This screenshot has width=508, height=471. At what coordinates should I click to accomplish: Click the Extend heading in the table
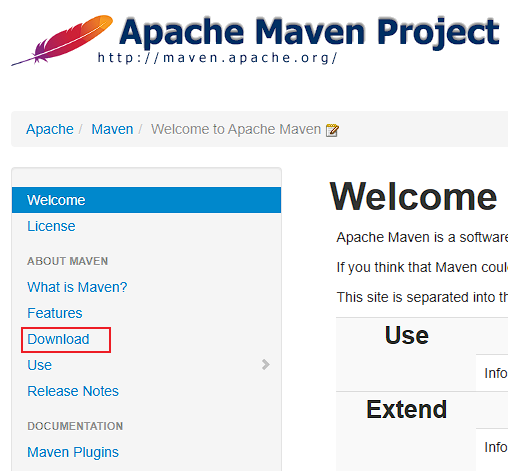(407, 409)
